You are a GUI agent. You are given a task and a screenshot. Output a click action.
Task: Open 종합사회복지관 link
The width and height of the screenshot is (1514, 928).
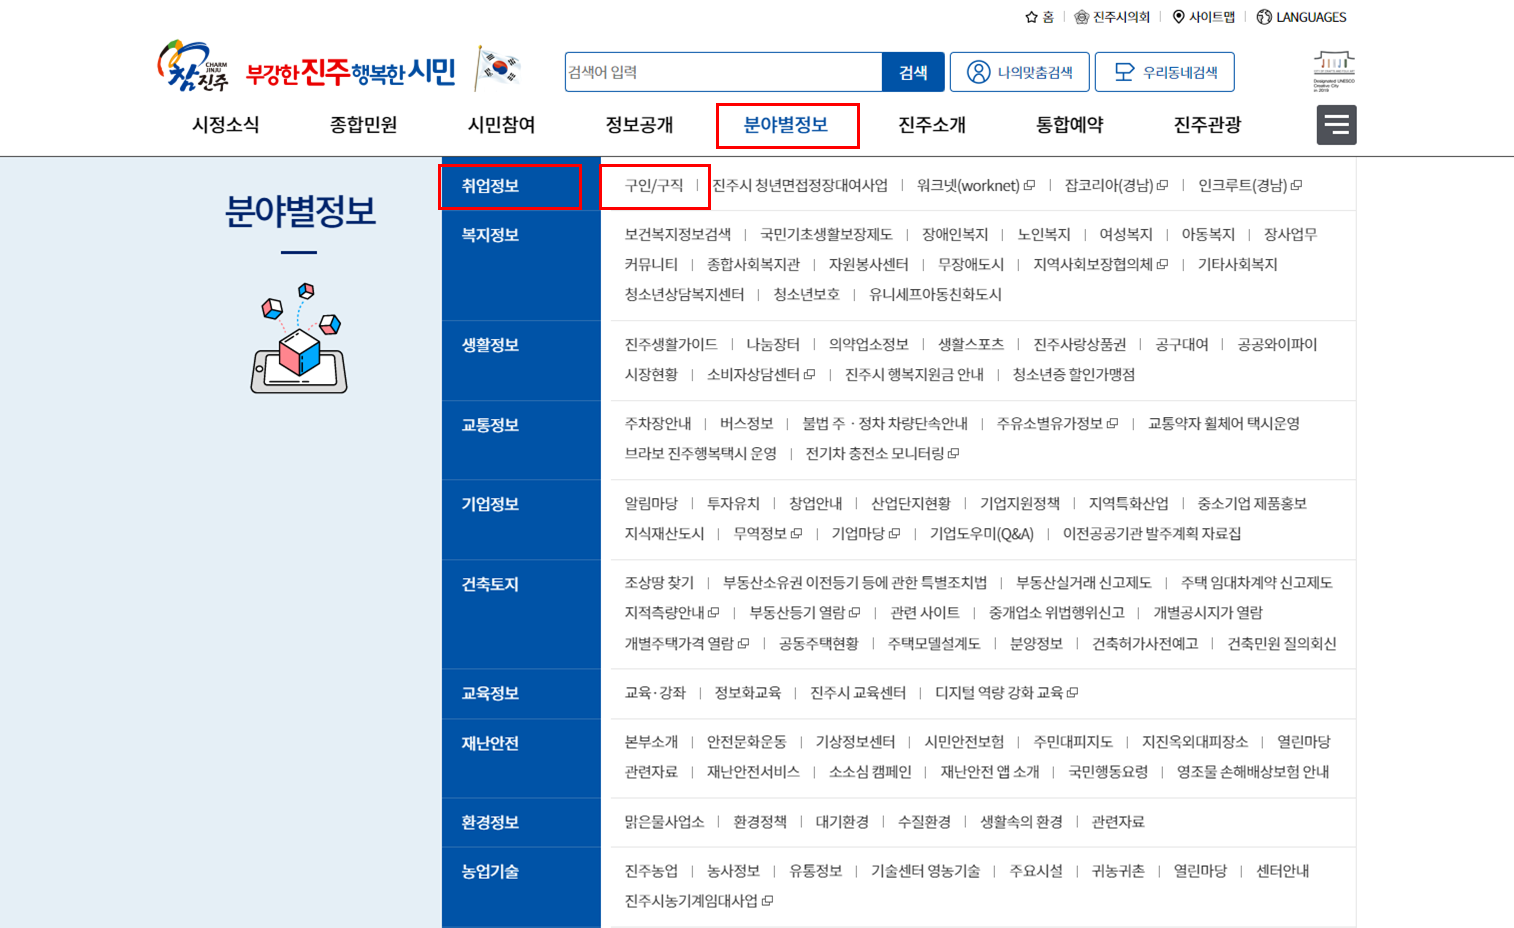[753, 264]
